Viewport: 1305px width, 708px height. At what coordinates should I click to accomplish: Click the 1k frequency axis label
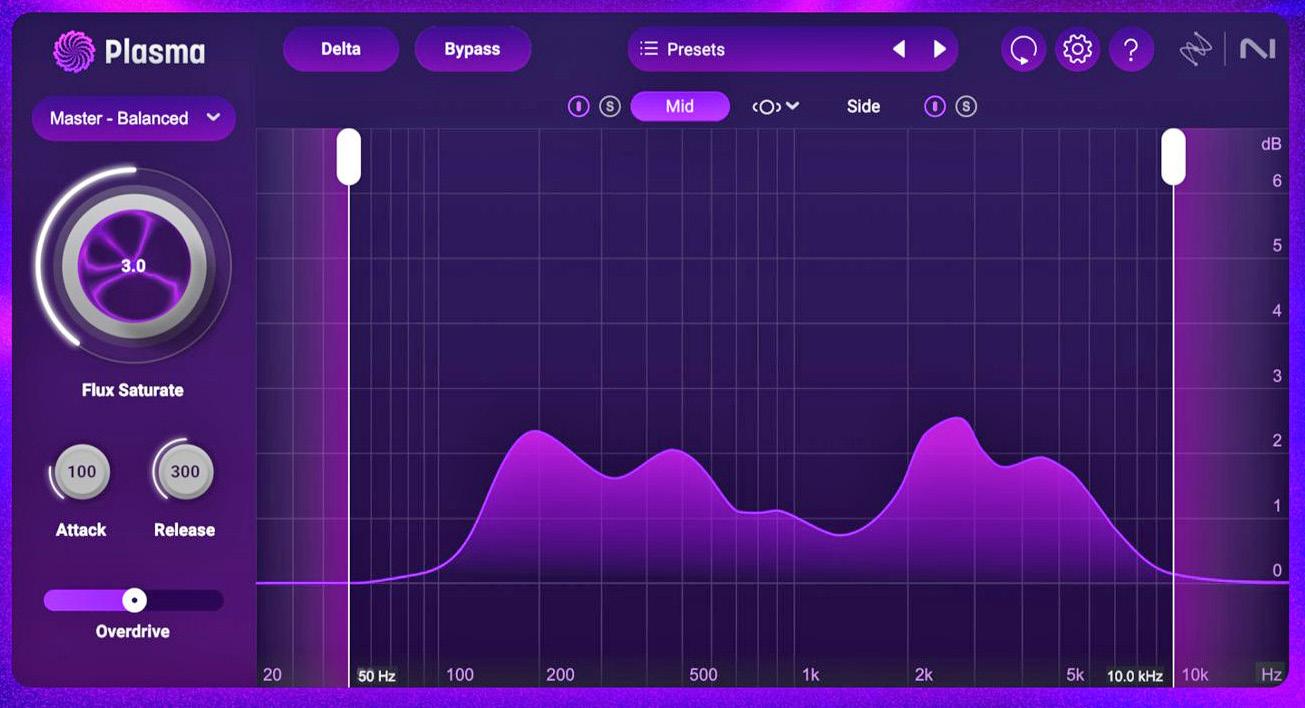click(811, 675)
